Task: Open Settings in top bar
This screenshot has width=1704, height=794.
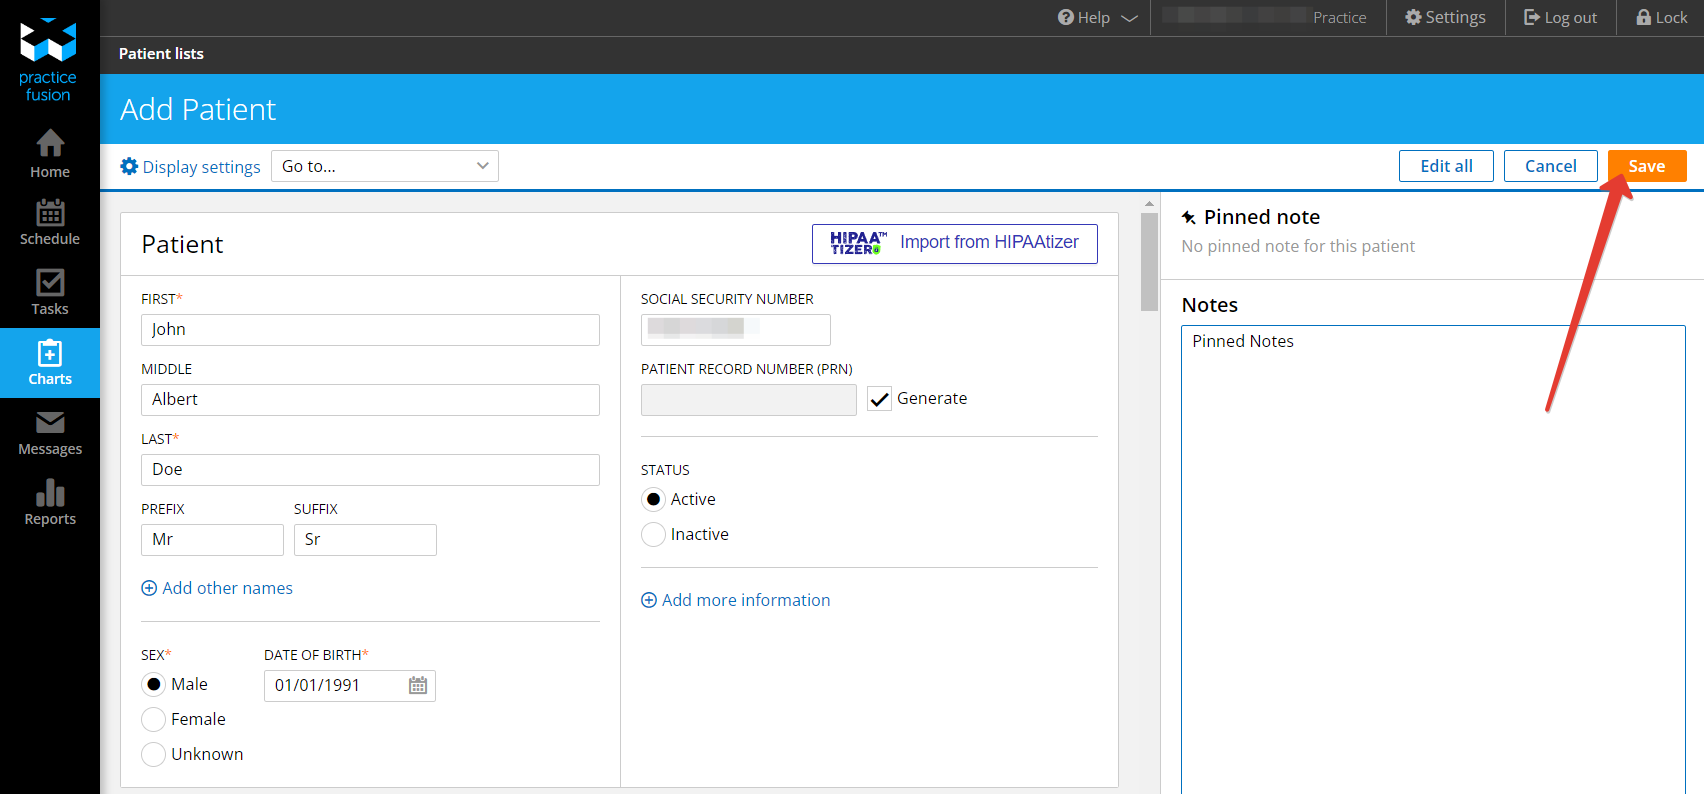Action: pos(1445,18)
